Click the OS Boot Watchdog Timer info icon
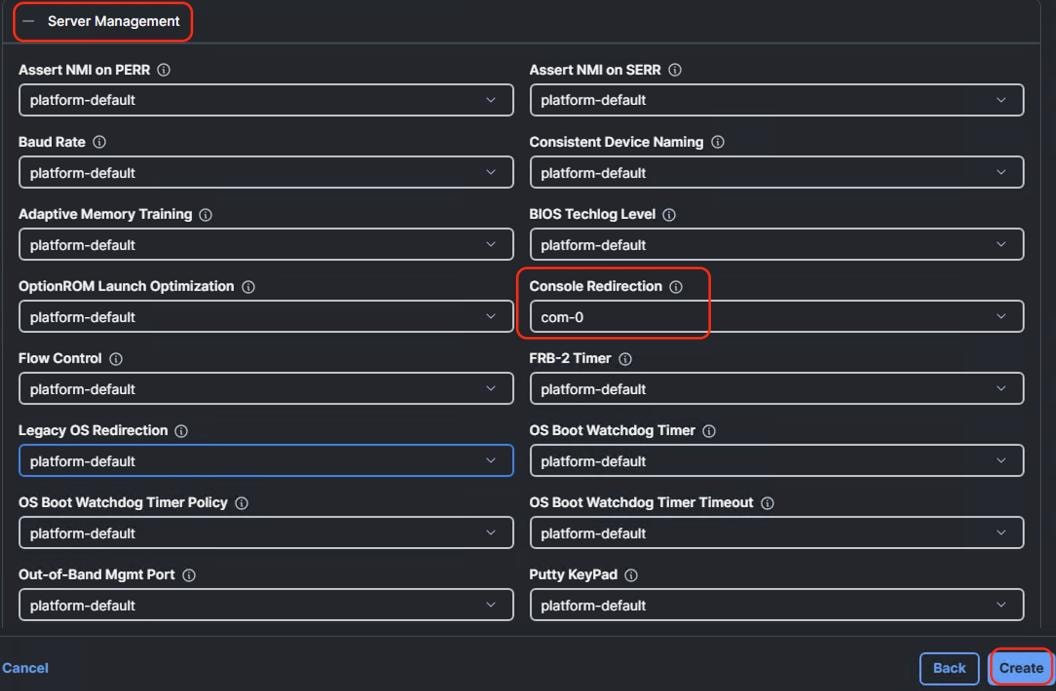The width and height of the screenshot is (1056, 691). pos(710,430)
